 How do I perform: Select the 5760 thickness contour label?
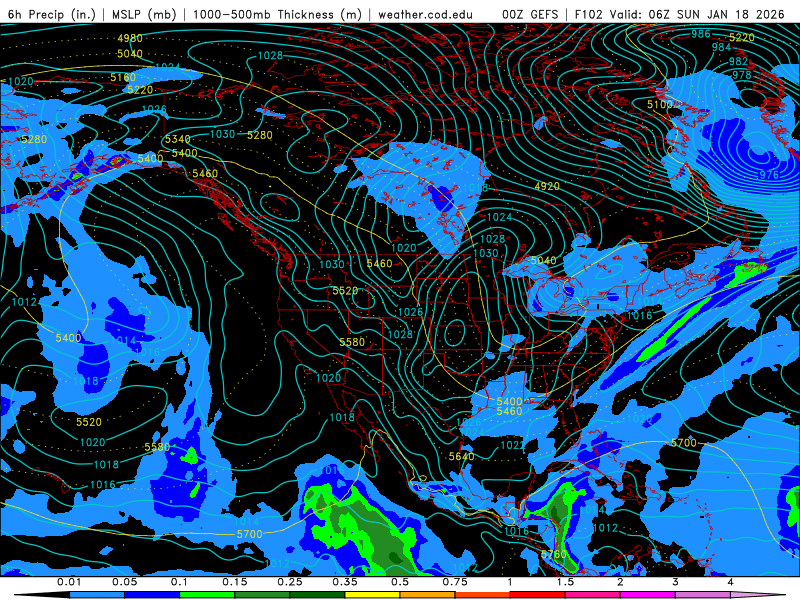554,554
